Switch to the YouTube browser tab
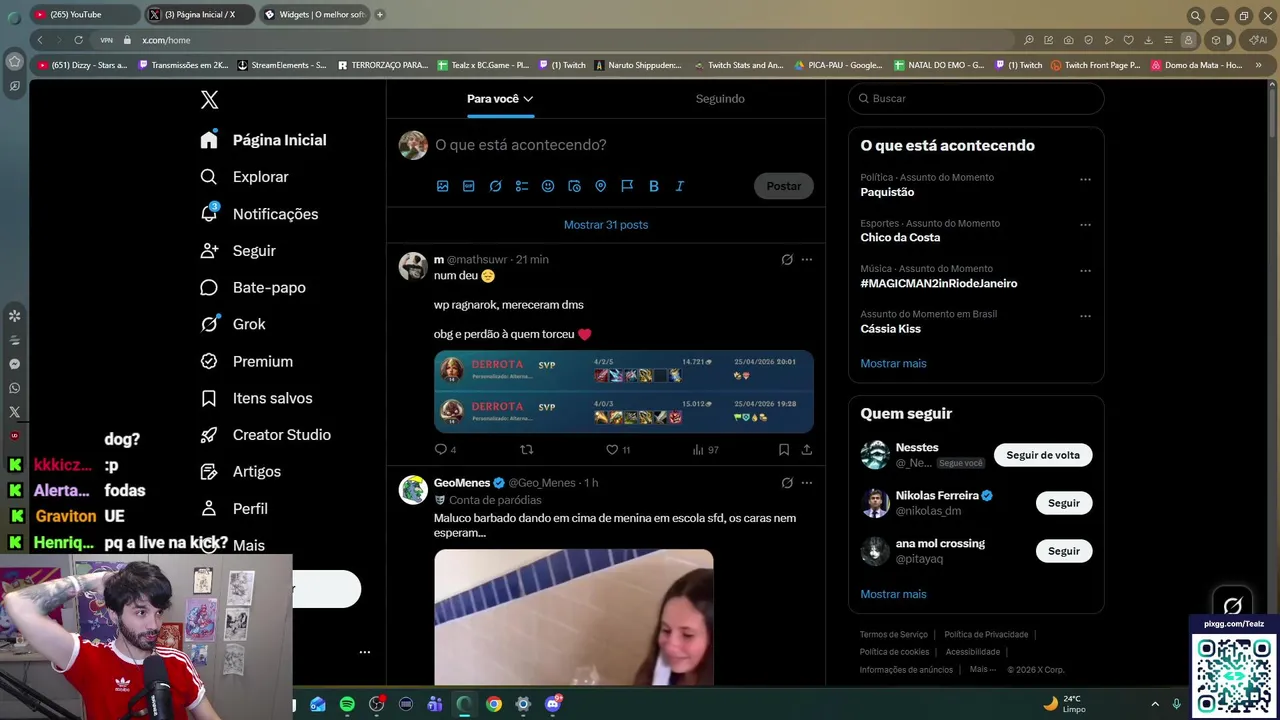 click(x=85, y=14)
